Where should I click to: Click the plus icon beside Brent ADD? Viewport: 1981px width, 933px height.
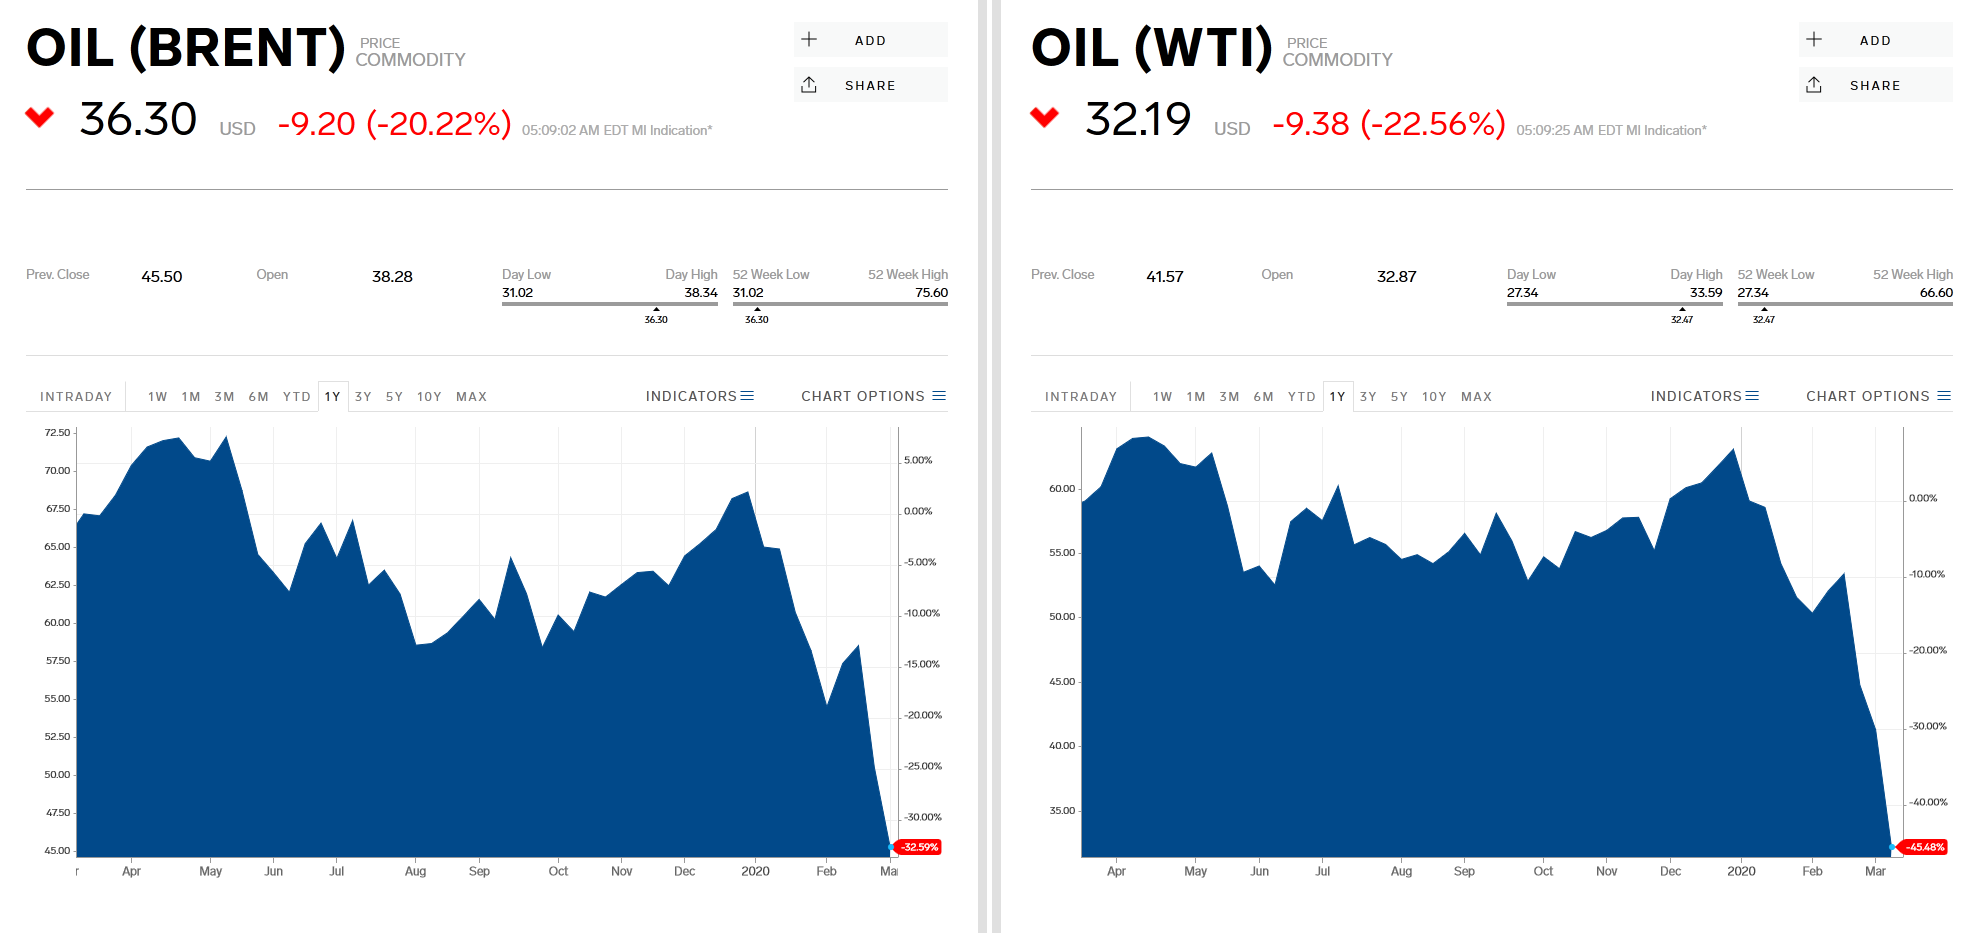click(809, 40)
